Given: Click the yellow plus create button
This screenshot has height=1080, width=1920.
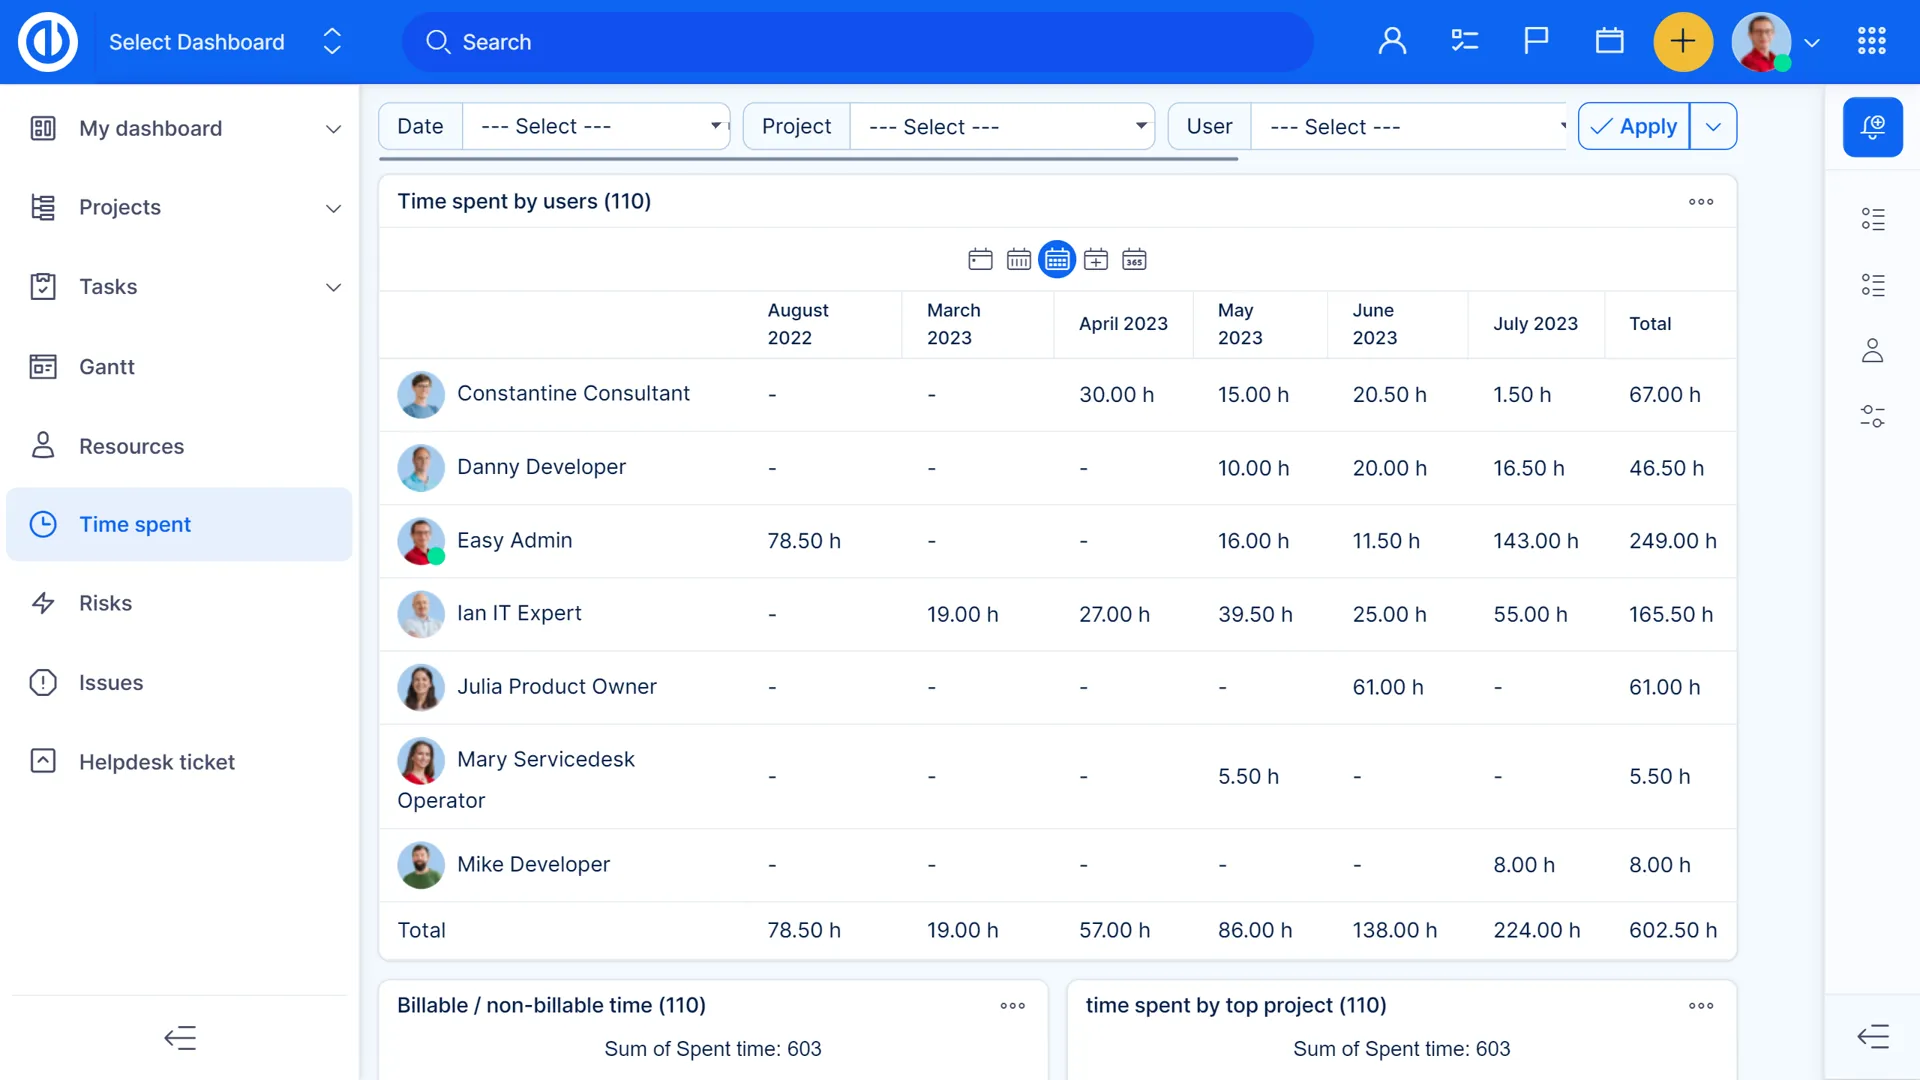Looking at the screenshot, I should [x=1683, y=42].
